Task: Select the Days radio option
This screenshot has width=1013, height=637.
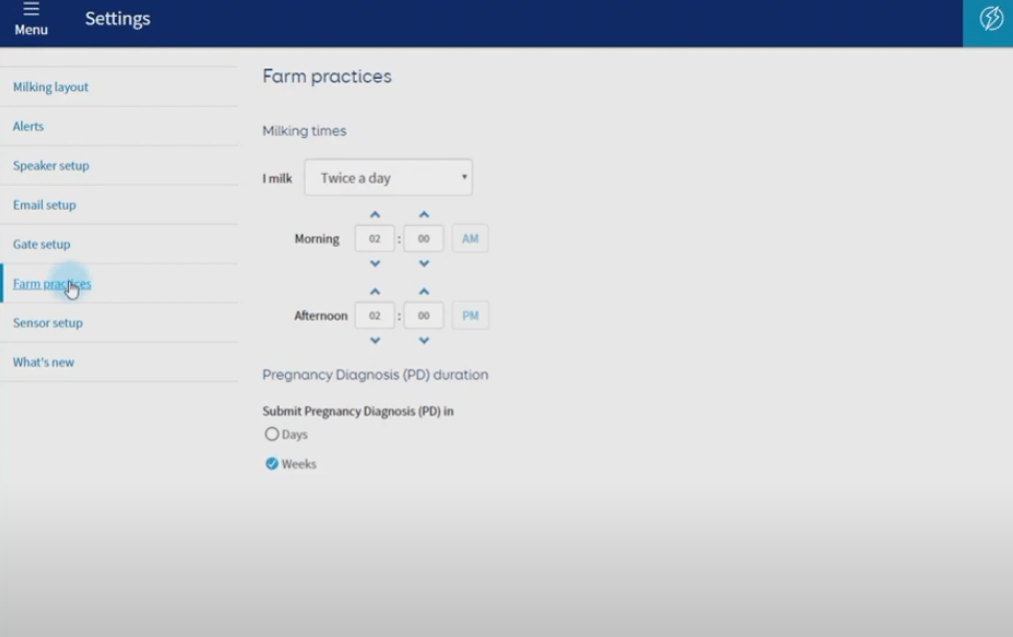Action: 272,434
